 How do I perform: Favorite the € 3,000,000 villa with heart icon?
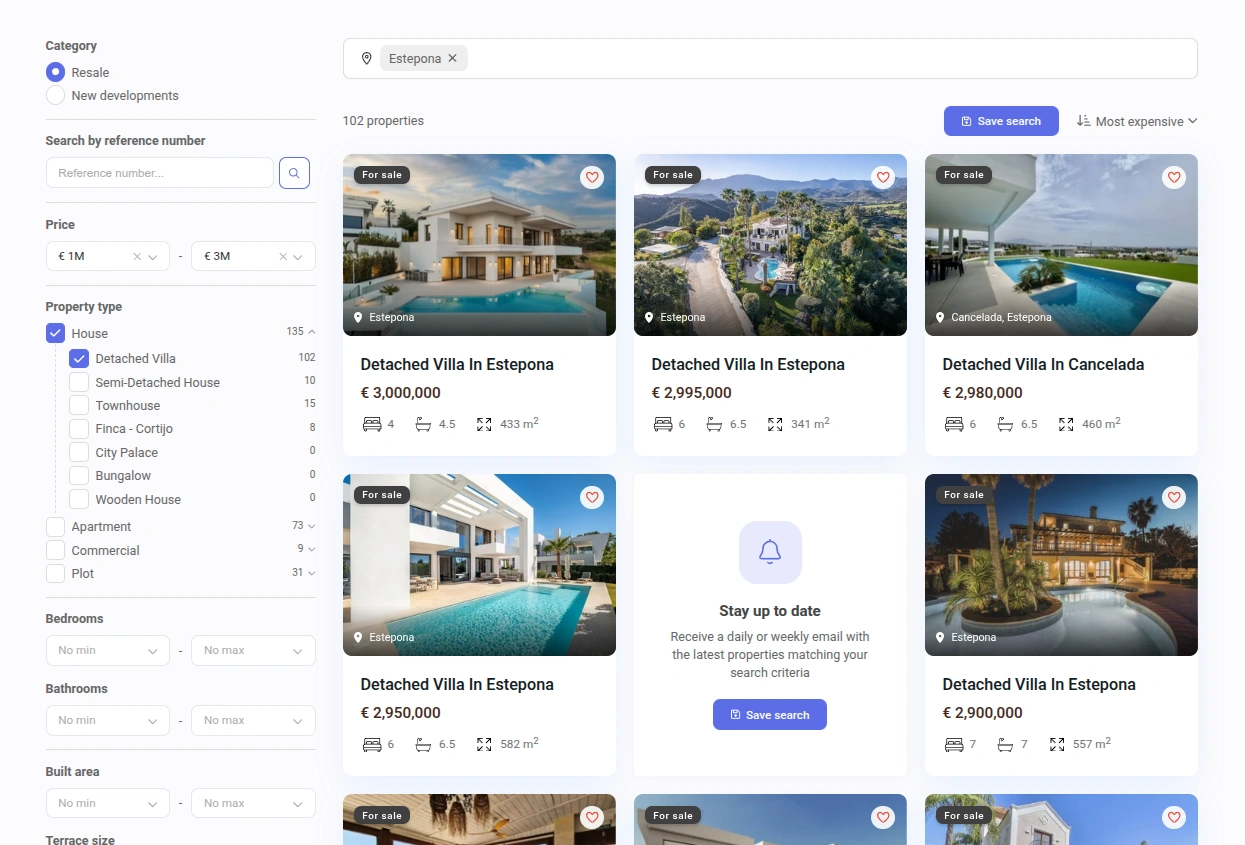[x=592, y=177]
